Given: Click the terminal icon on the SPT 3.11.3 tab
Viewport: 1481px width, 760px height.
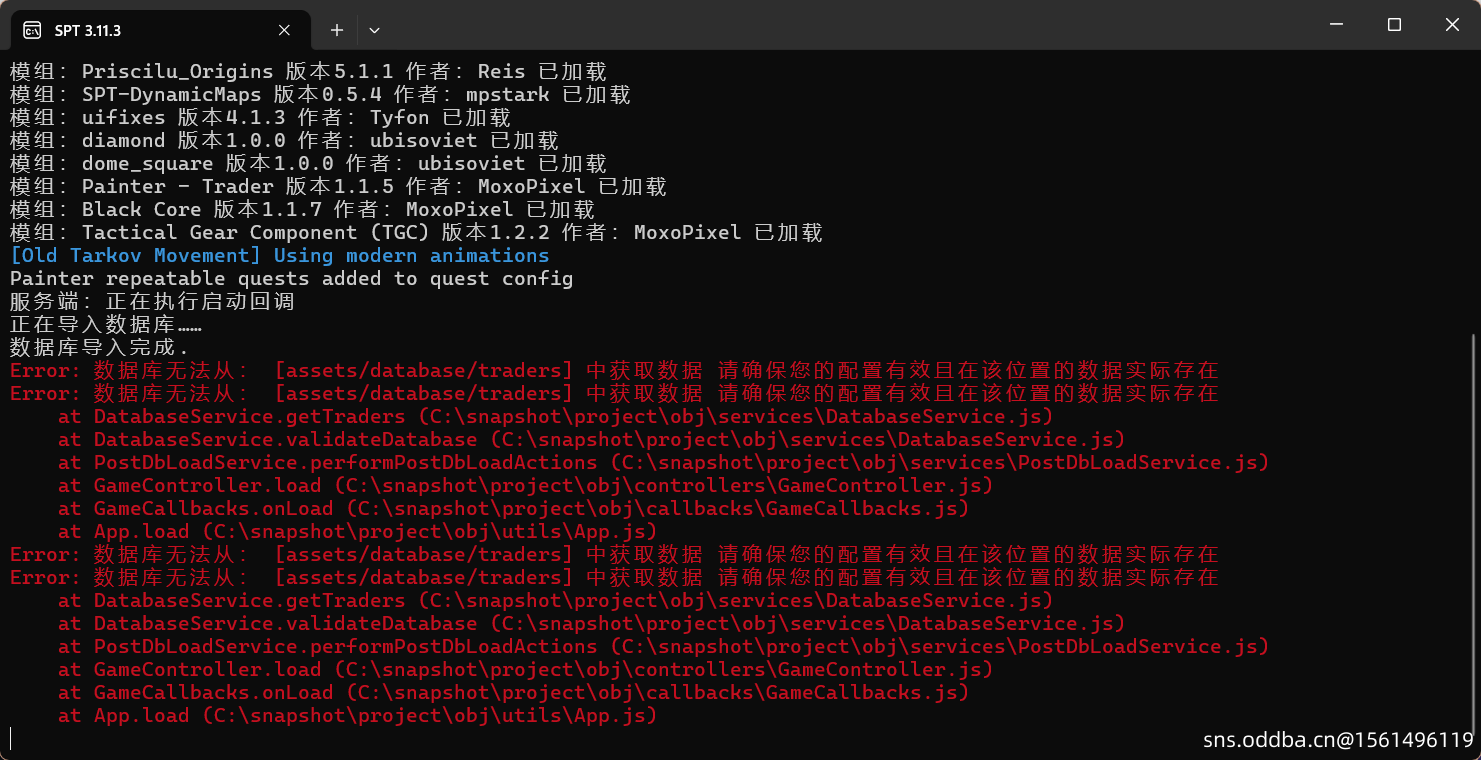Looking at the screenshot, I should [x=32, y=30].
